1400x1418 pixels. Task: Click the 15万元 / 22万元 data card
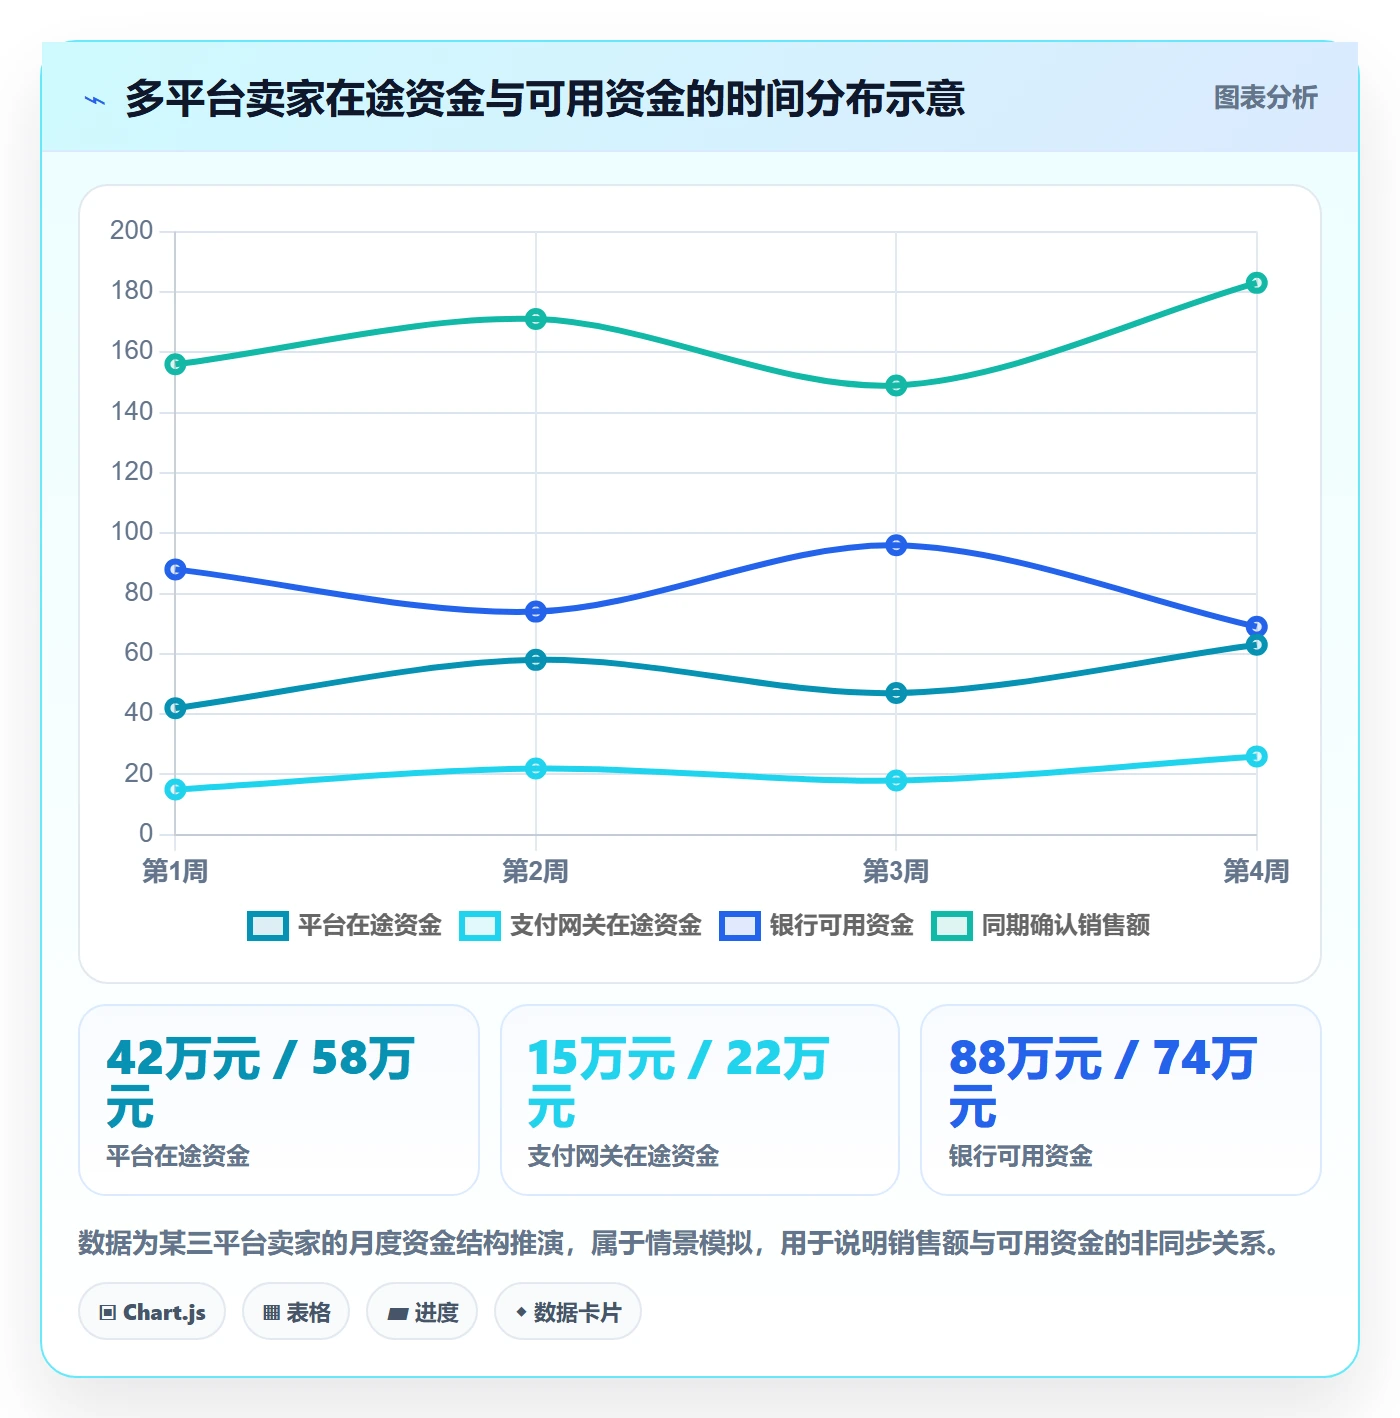700,1100
